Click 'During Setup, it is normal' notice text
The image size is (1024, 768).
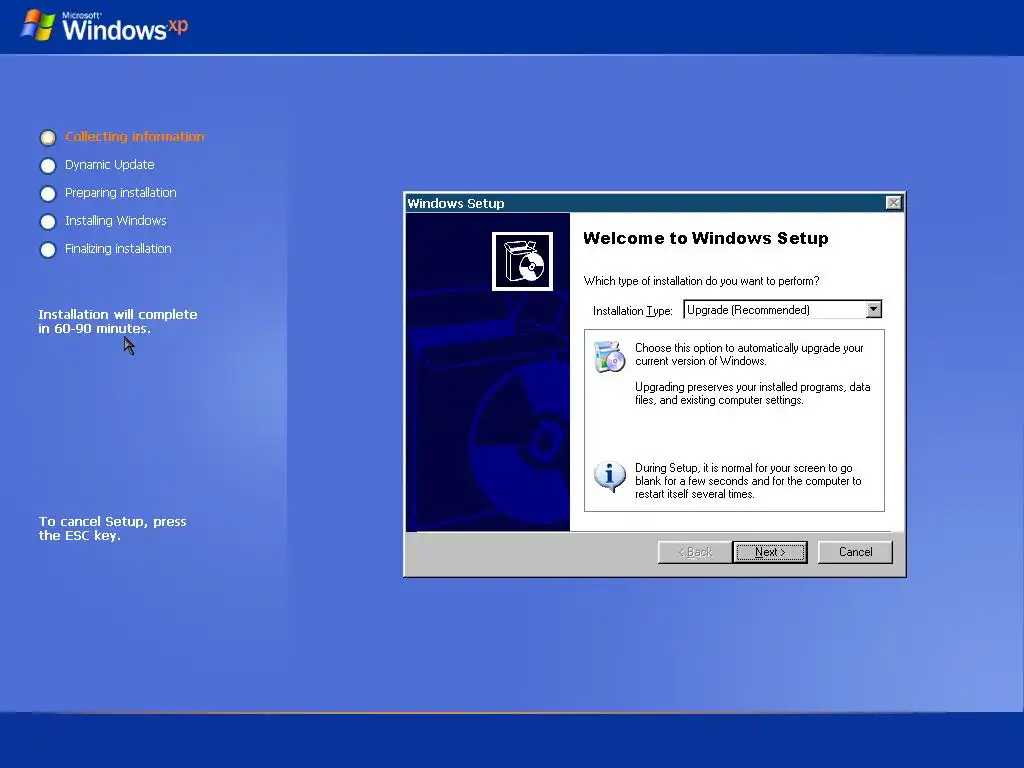tap(748, 481)
